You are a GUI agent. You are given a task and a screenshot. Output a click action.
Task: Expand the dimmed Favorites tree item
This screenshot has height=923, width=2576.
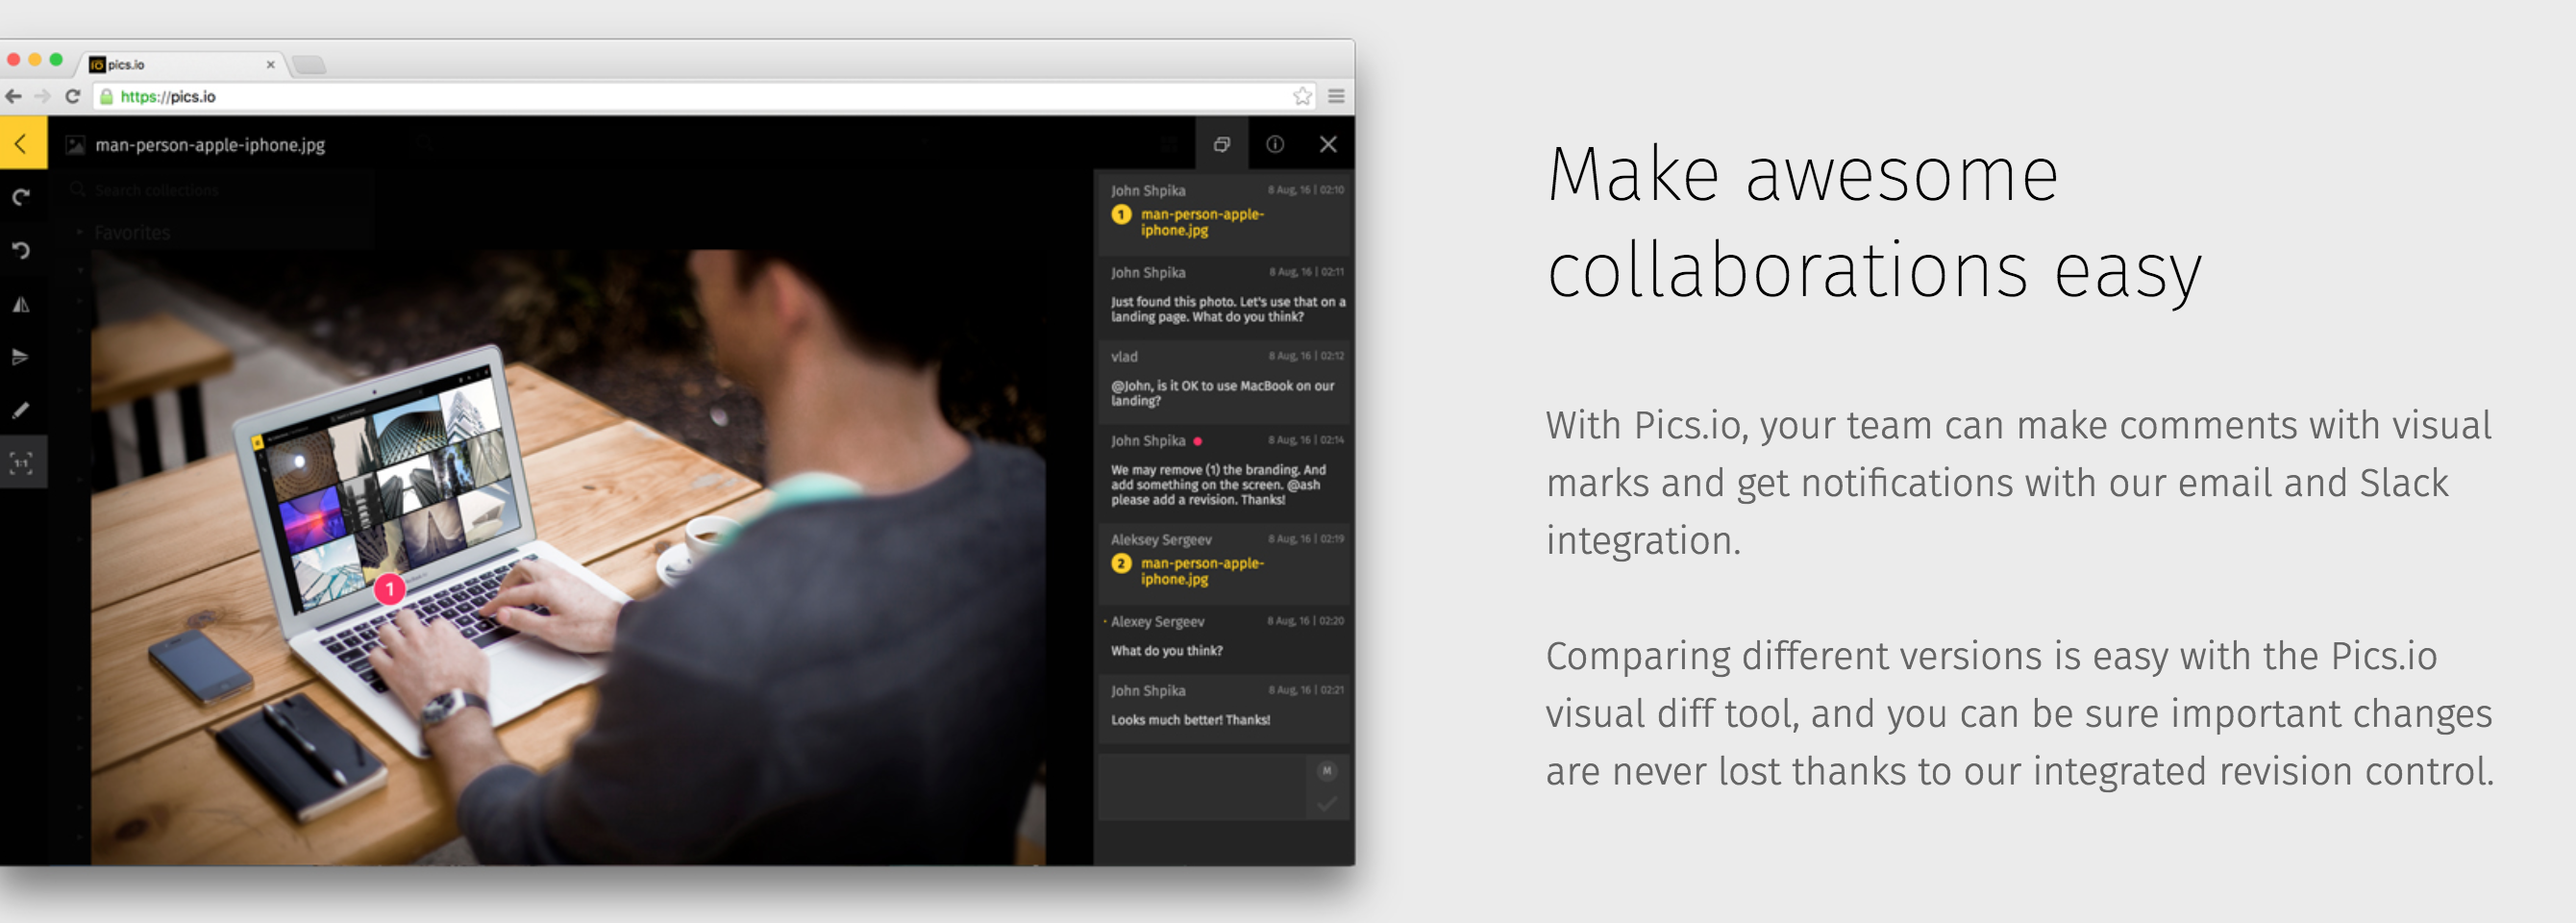pyautogui.click(x=80, y=233)
